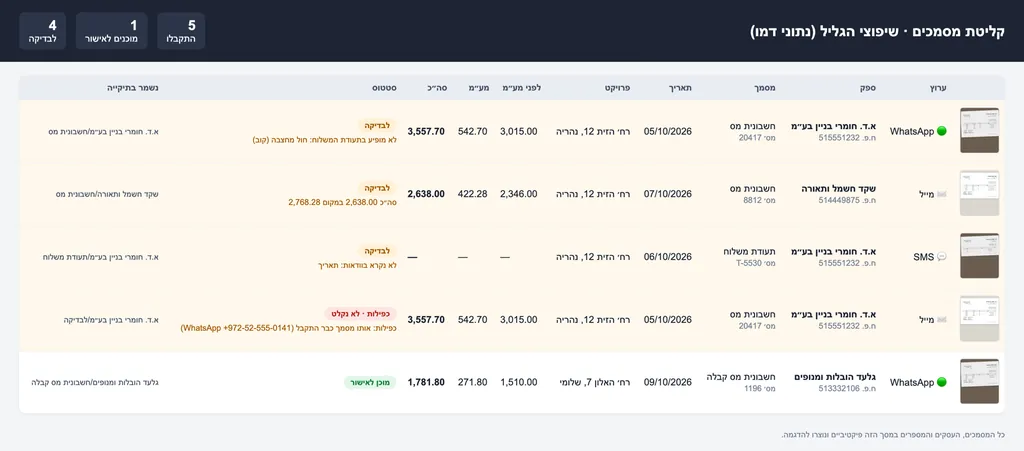1024x451 pixels.
Task: Click the red 'כפילות · לא נקלט' badge
Action: pyautogui.click(x=360, y=313)
